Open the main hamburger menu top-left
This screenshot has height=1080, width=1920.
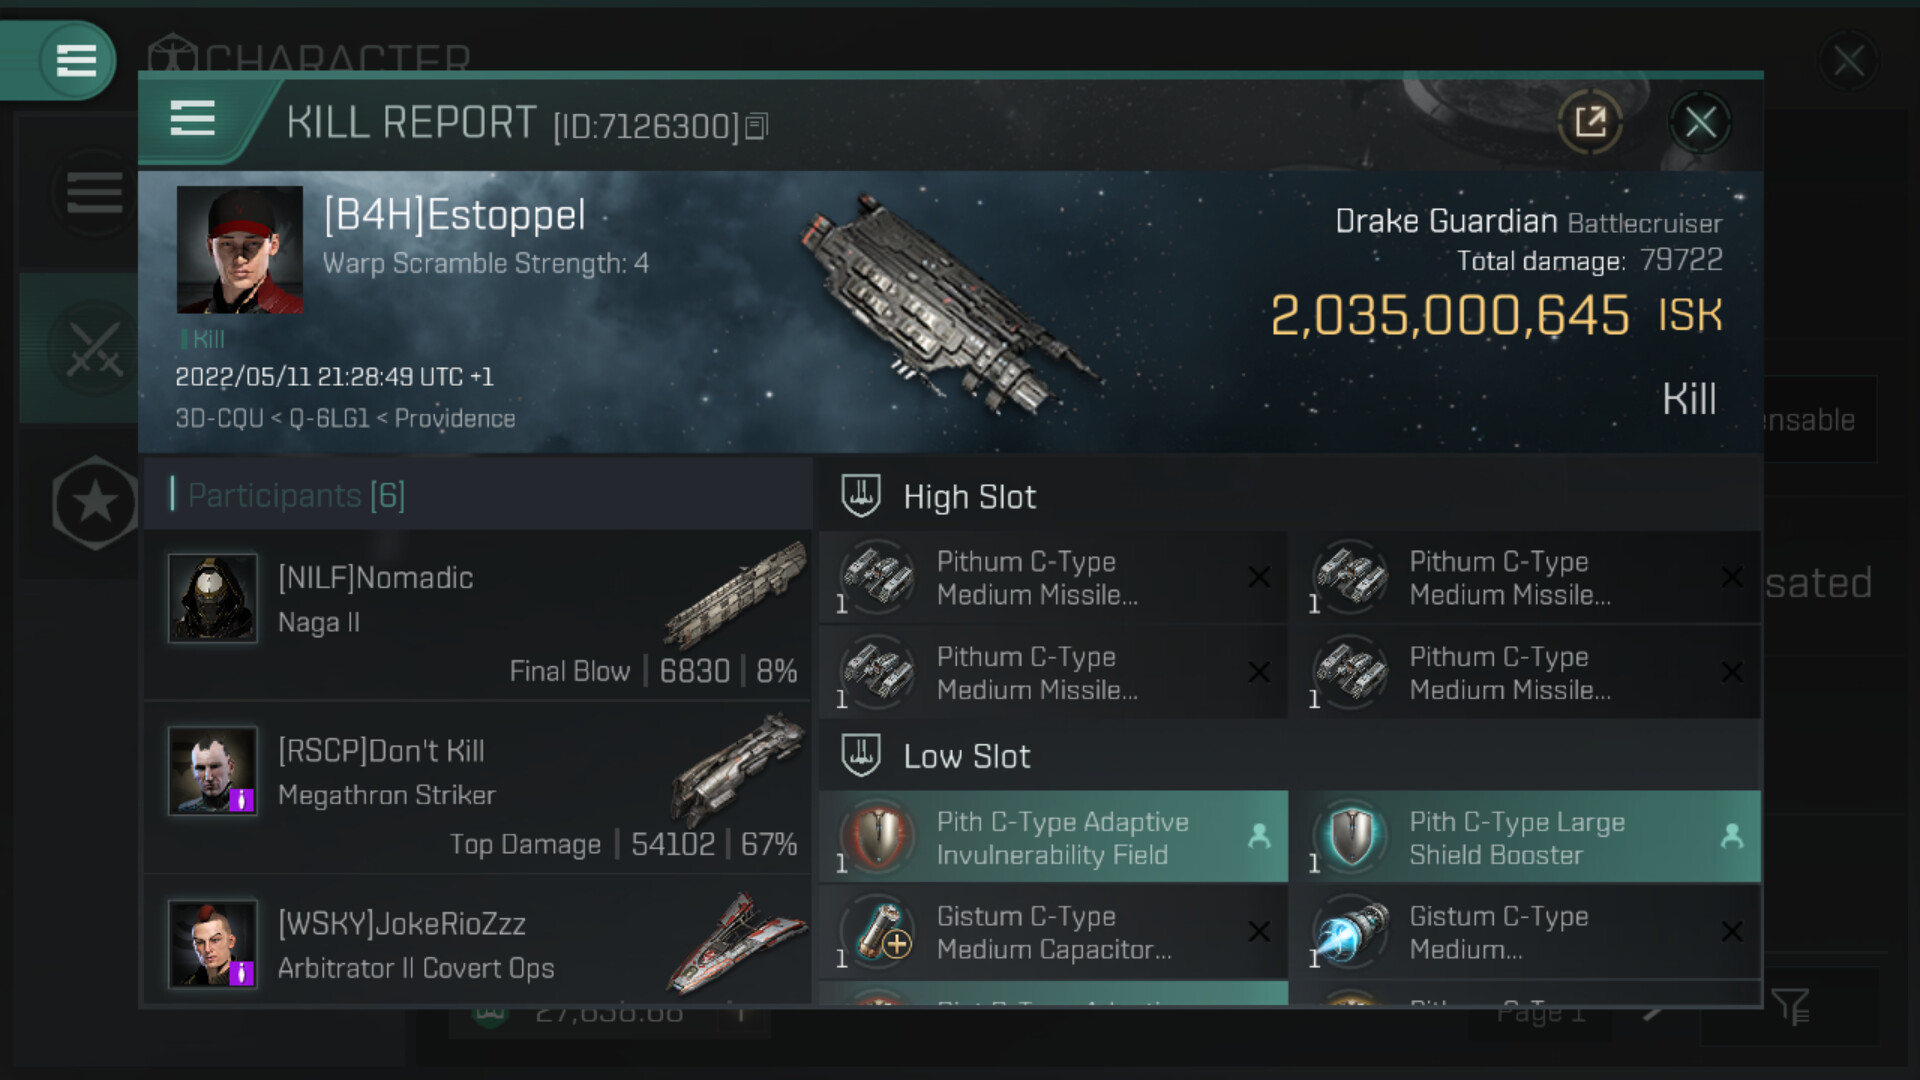point(76,61)
